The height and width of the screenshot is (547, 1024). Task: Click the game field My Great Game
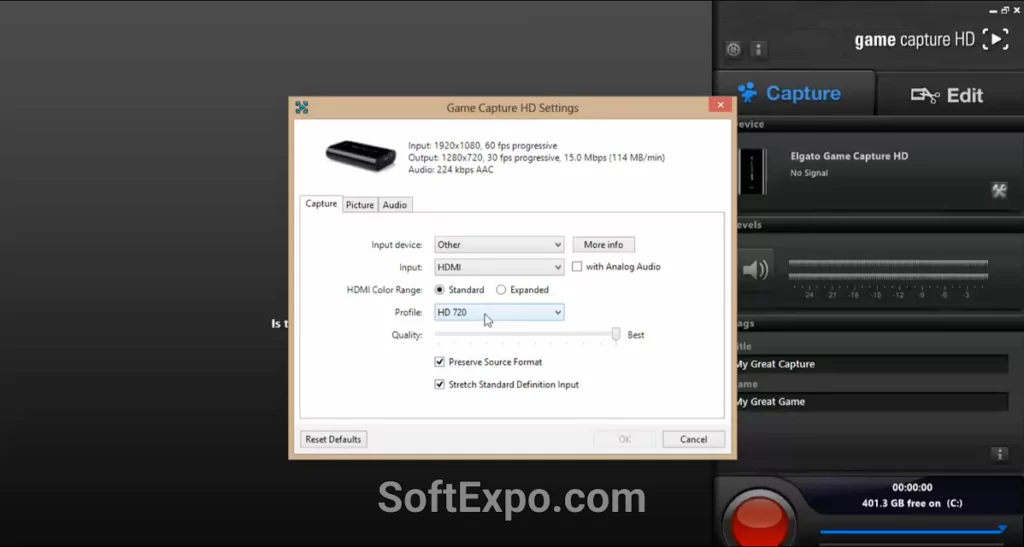(x=871, y=401)
